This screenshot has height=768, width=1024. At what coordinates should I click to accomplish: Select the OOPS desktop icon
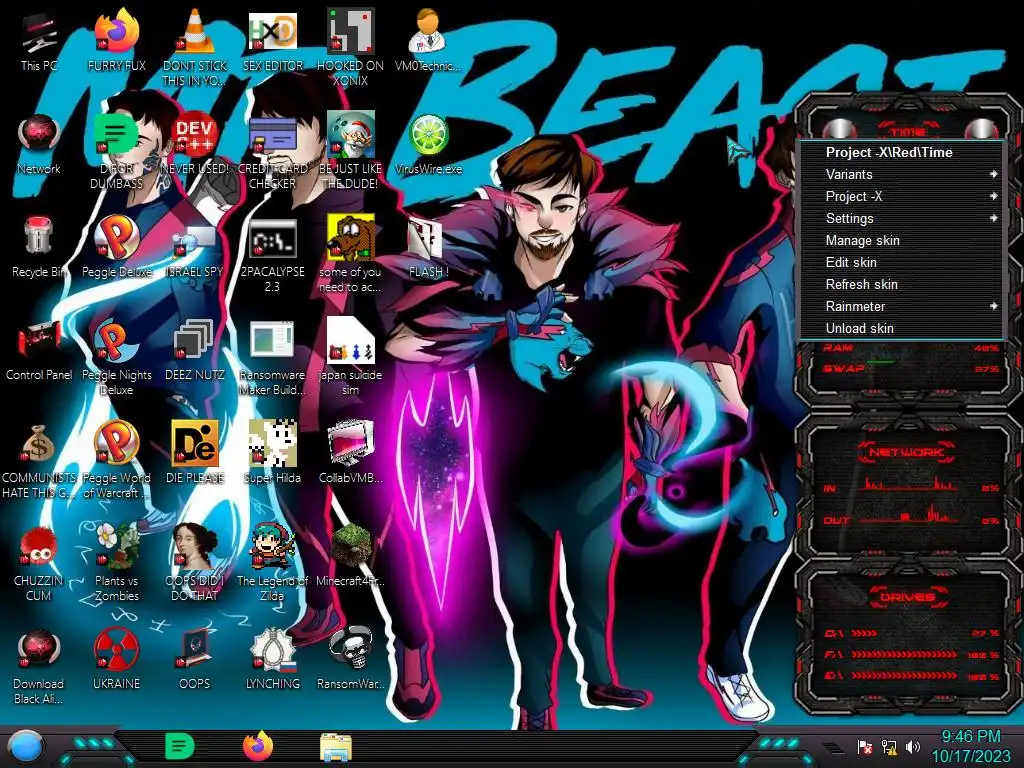(x=195, y=650)
